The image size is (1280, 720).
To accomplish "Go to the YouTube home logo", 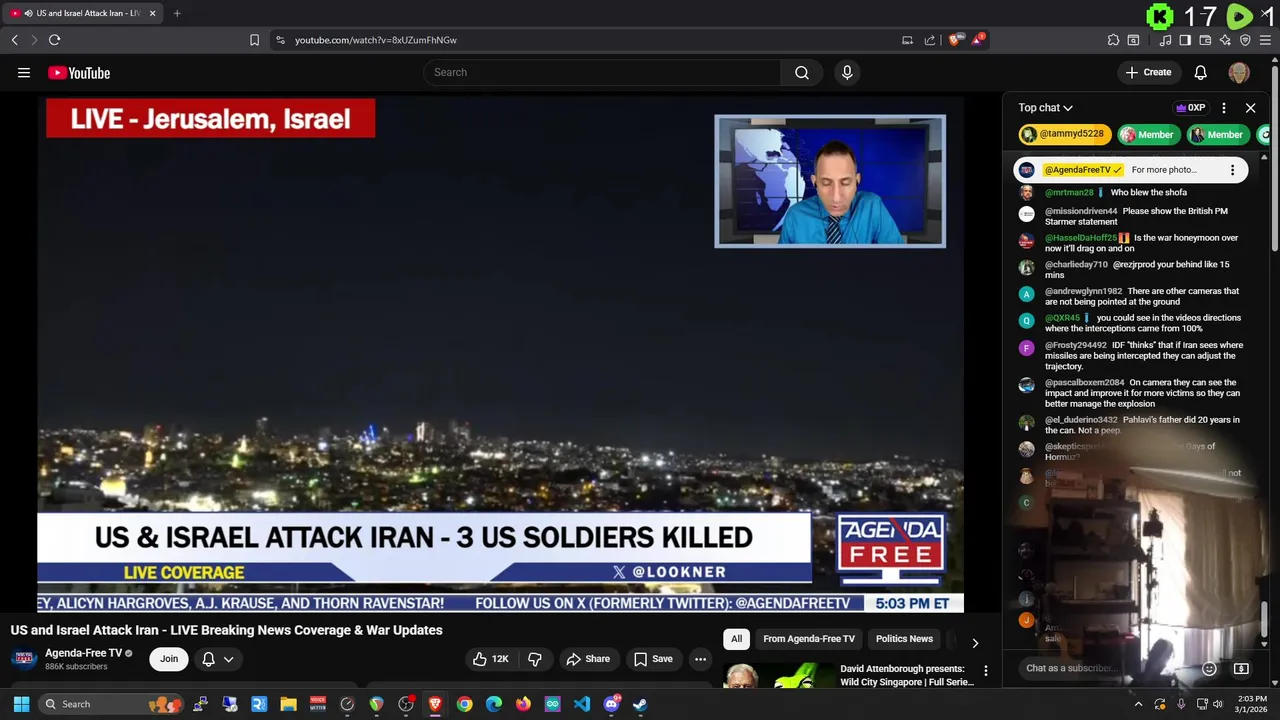I will pos(79,73).
